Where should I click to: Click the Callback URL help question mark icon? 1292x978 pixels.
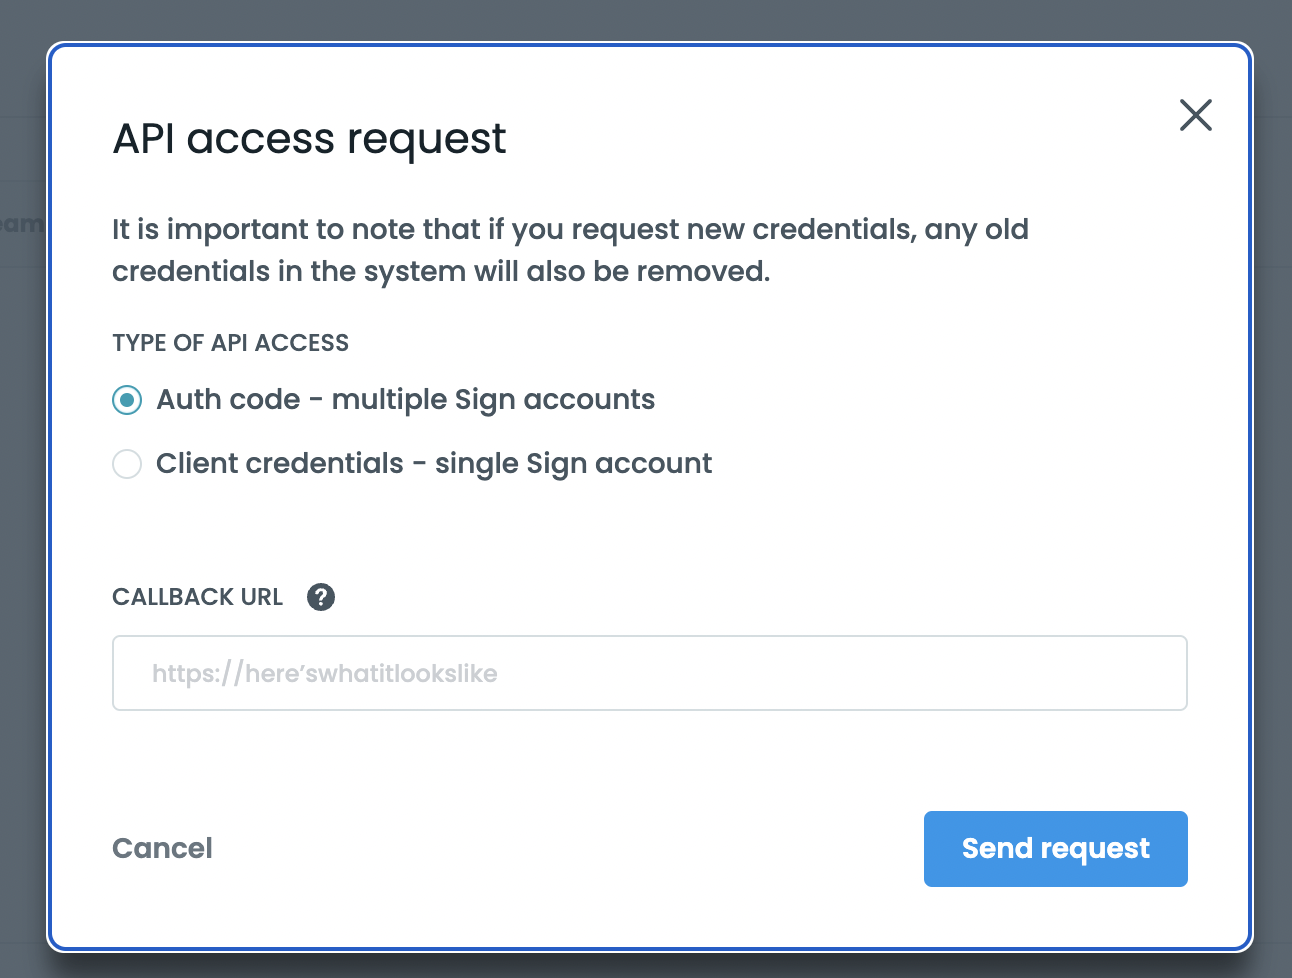[x=321, y=597]
